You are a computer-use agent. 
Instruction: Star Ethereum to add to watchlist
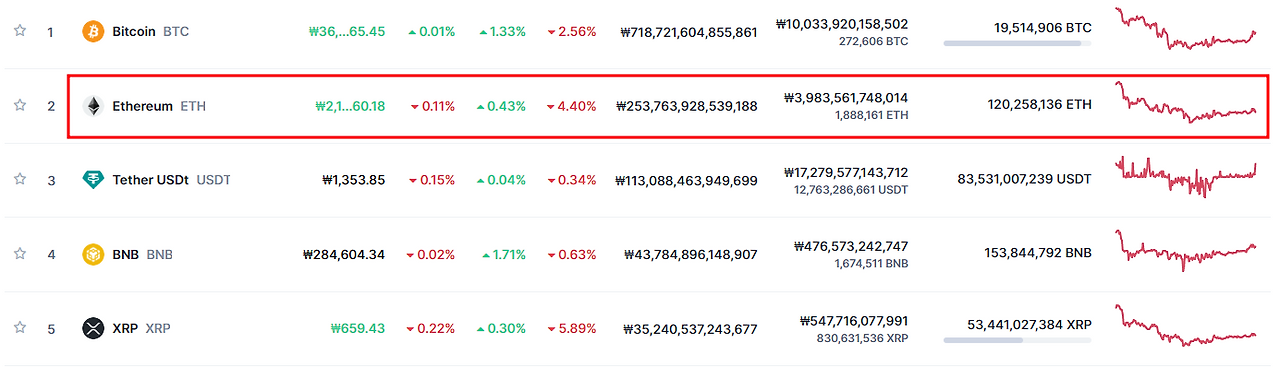(19, 105)
